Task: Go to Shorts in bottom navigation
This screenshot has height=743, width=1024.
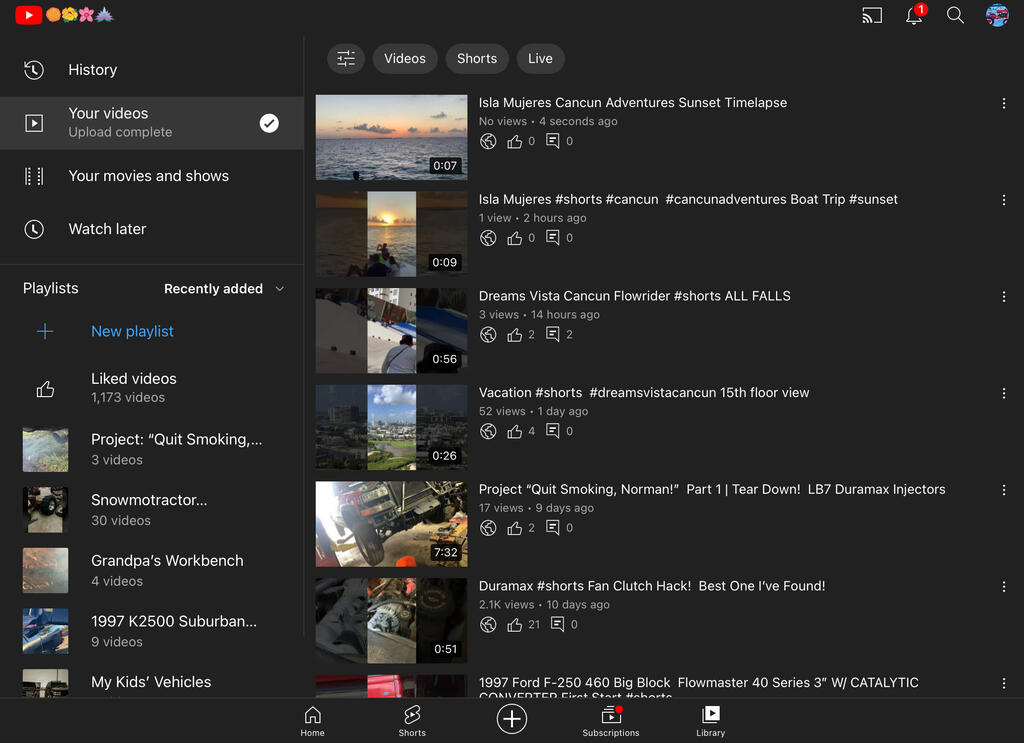Action: pos(412,720)
